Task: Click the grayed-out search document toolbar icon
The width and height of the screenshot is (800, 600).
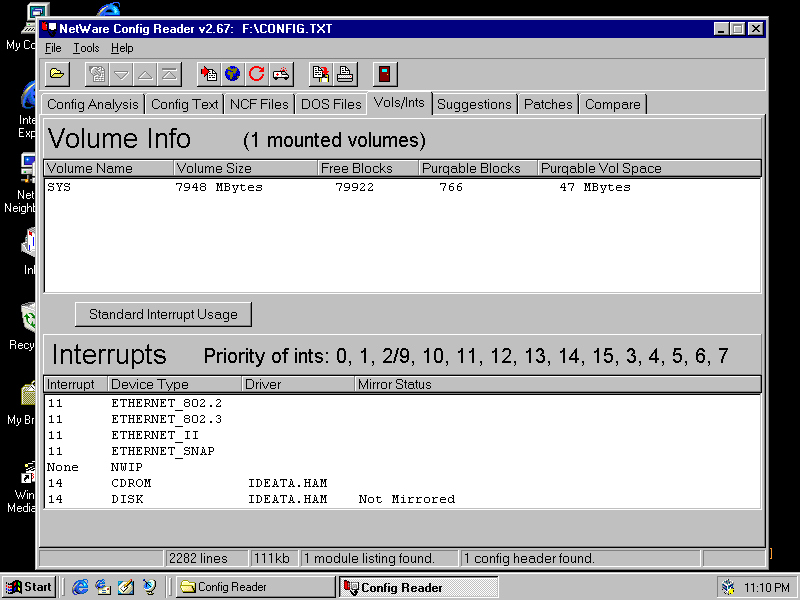Action: point(97,74)
